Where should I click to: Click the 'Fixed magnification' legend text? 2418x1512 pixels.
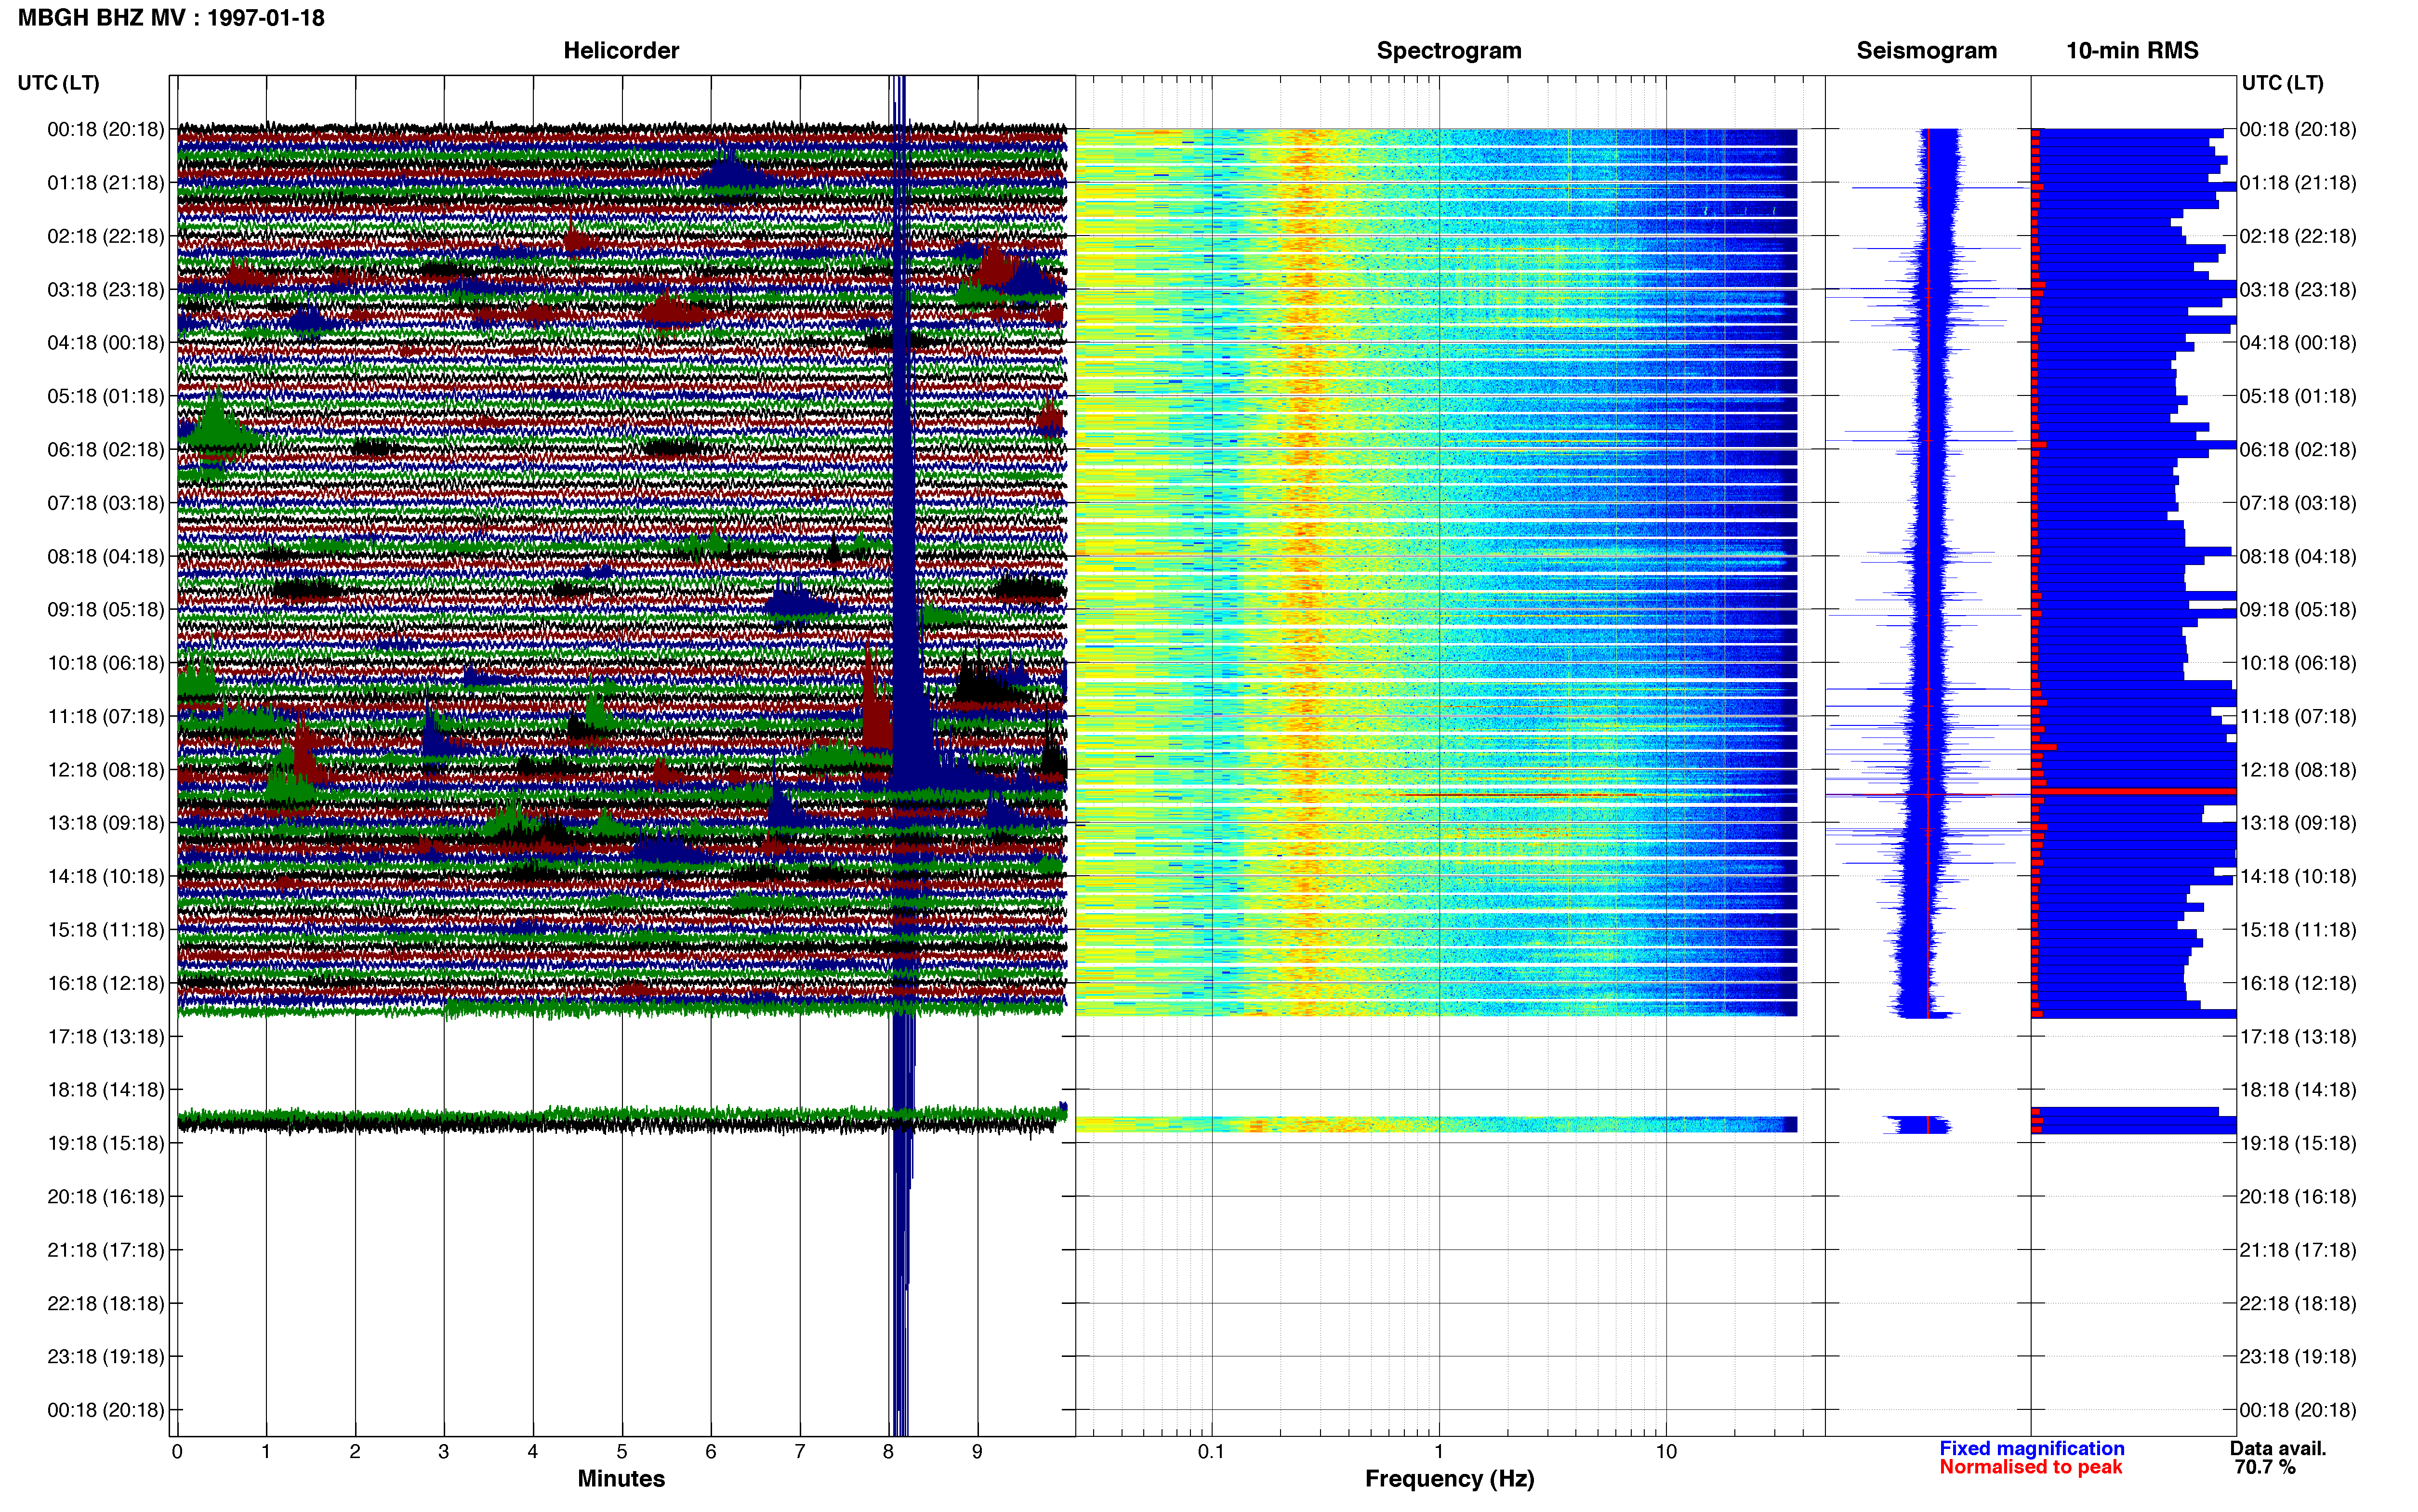[2031, 1448]
